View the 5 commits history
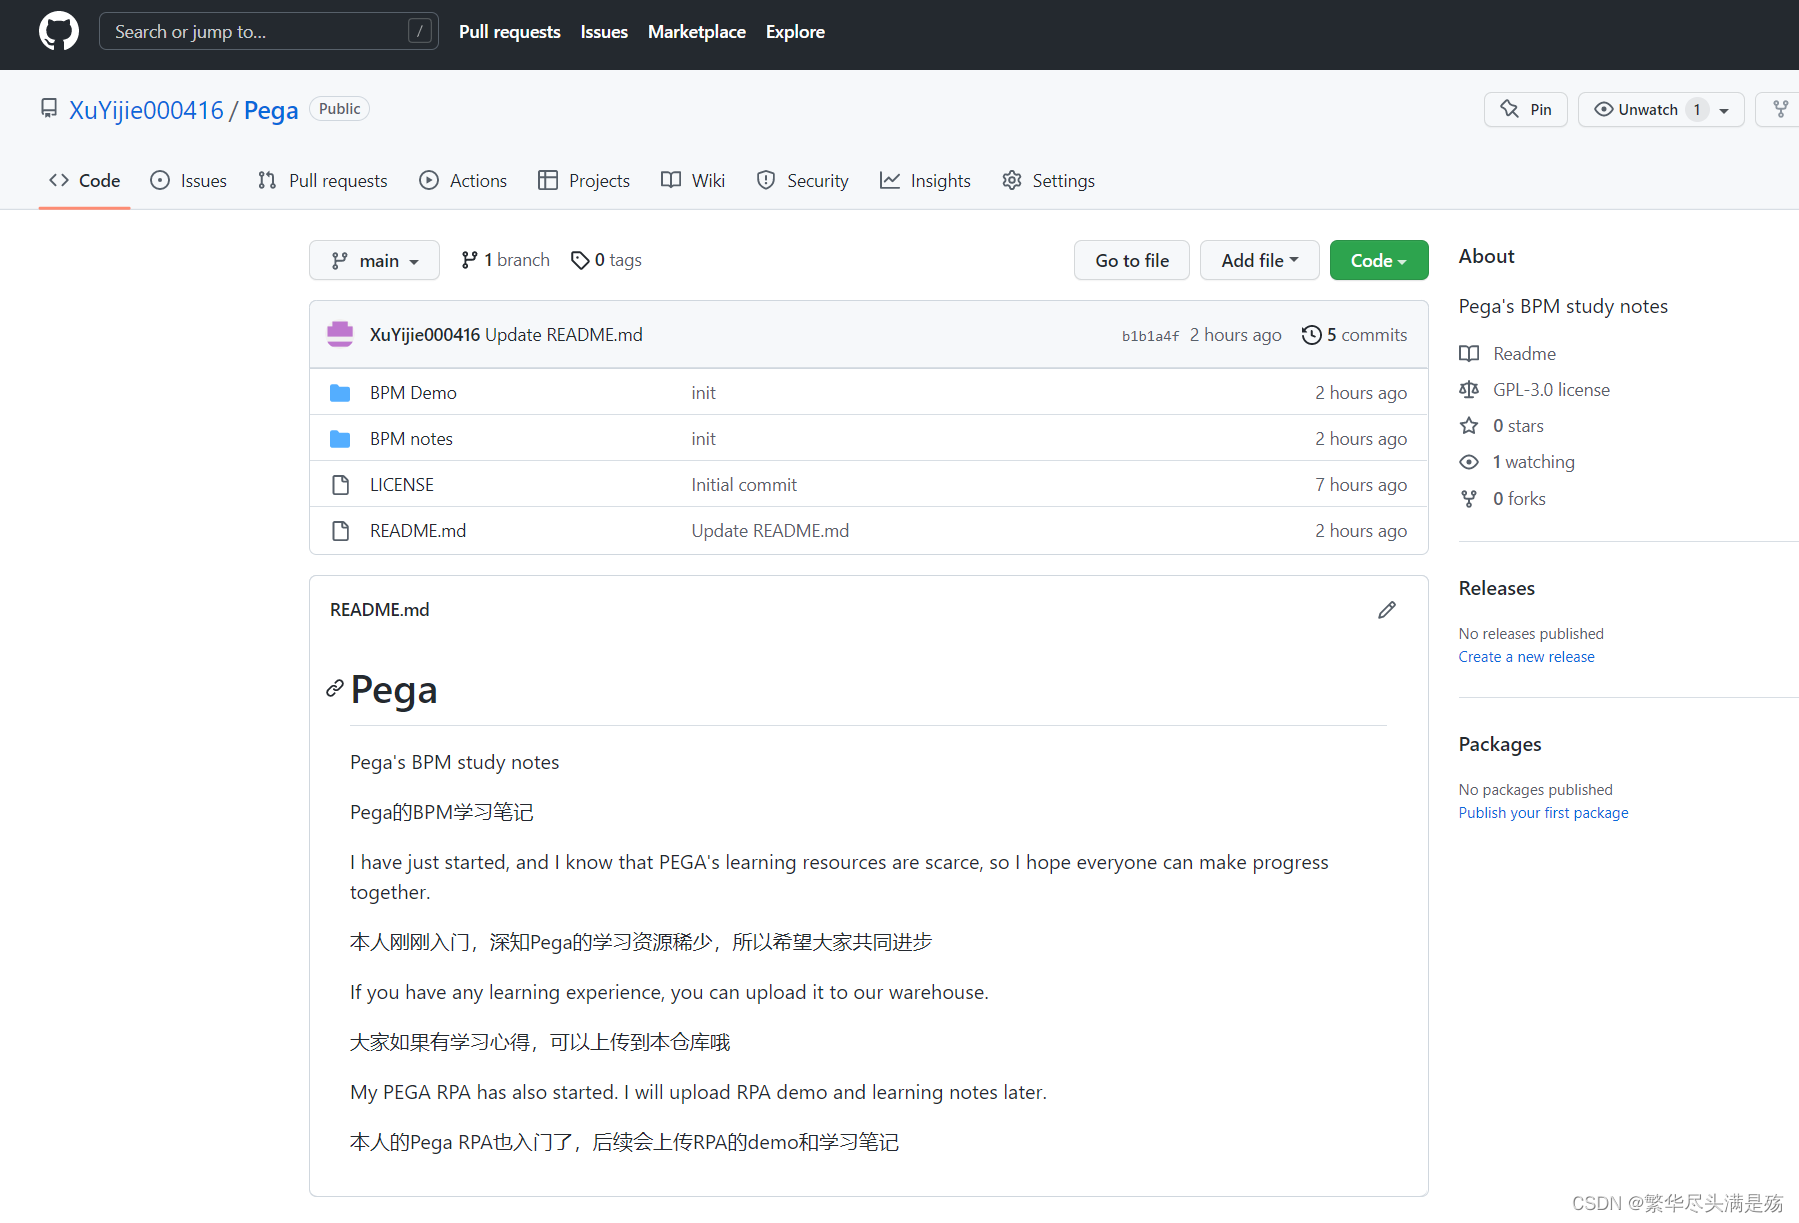Viewport: 1799px width, 1223px height. click(1354, 335)
